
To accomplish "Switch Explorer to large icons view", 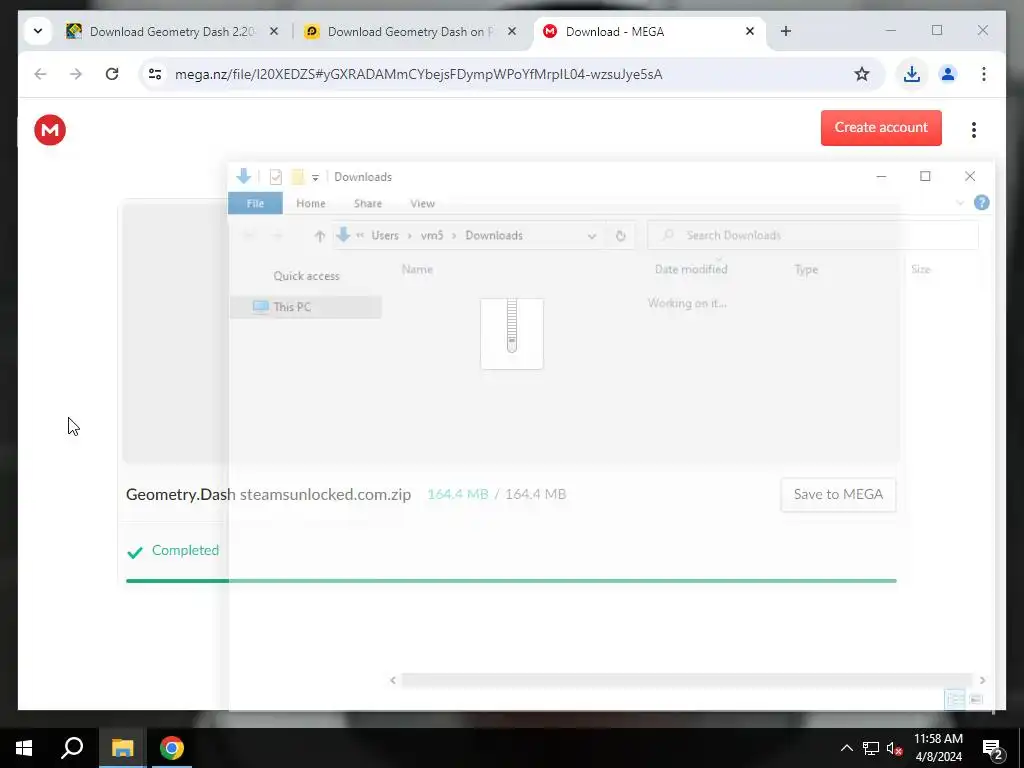I will [x=976, y=699].
